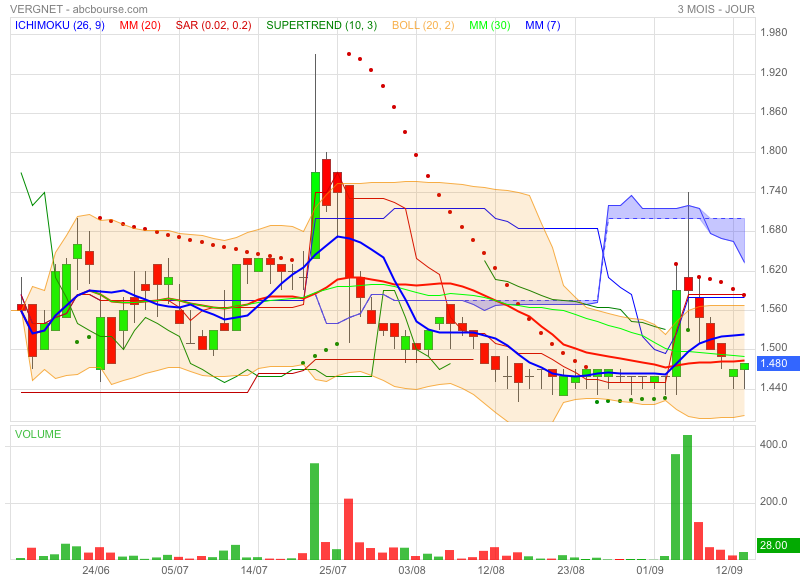Click the 03/08 date label
800x580 pixels.
pos(412,570)
